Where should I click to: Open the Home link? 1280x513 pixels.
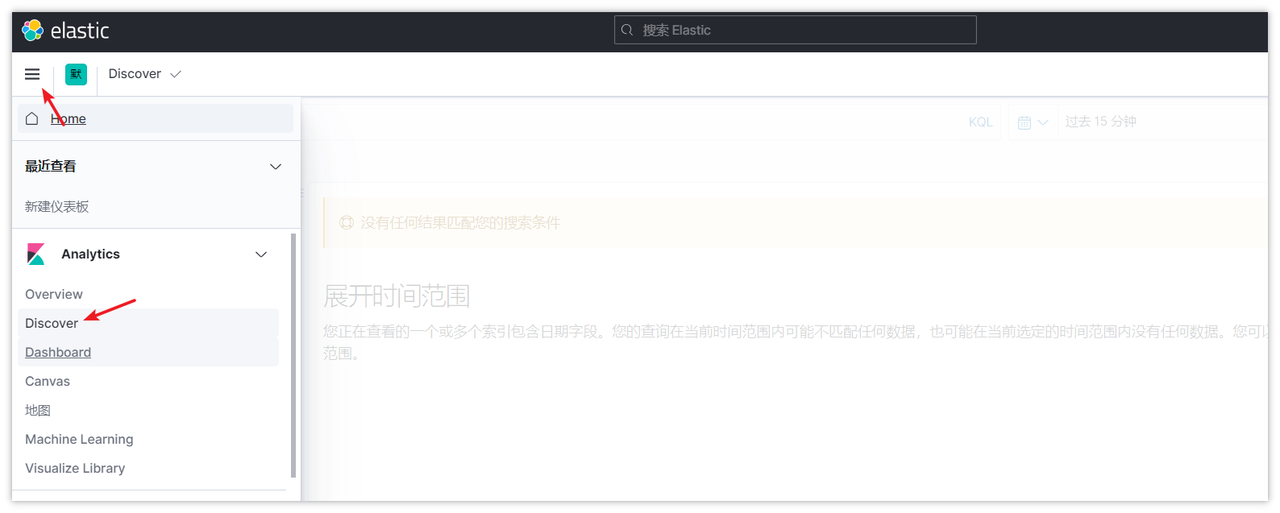68,118
